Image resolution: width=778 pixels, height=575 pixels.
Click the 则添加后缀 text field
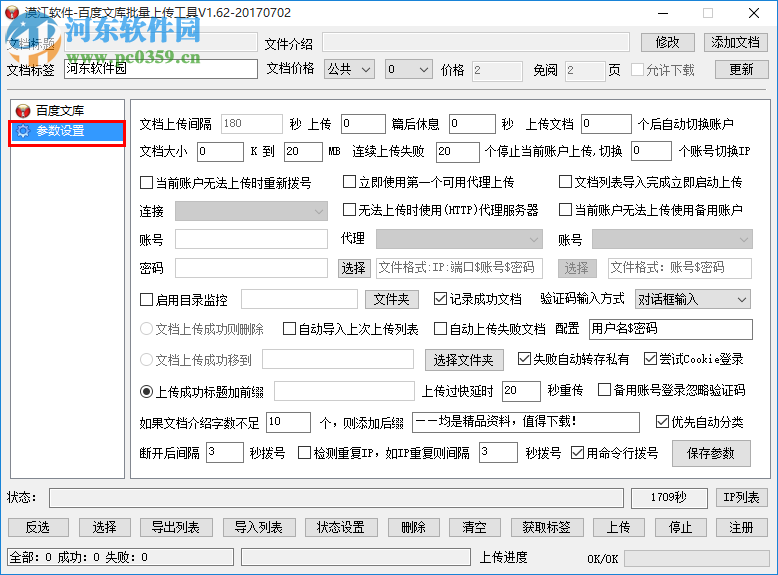tap(526, 423)
